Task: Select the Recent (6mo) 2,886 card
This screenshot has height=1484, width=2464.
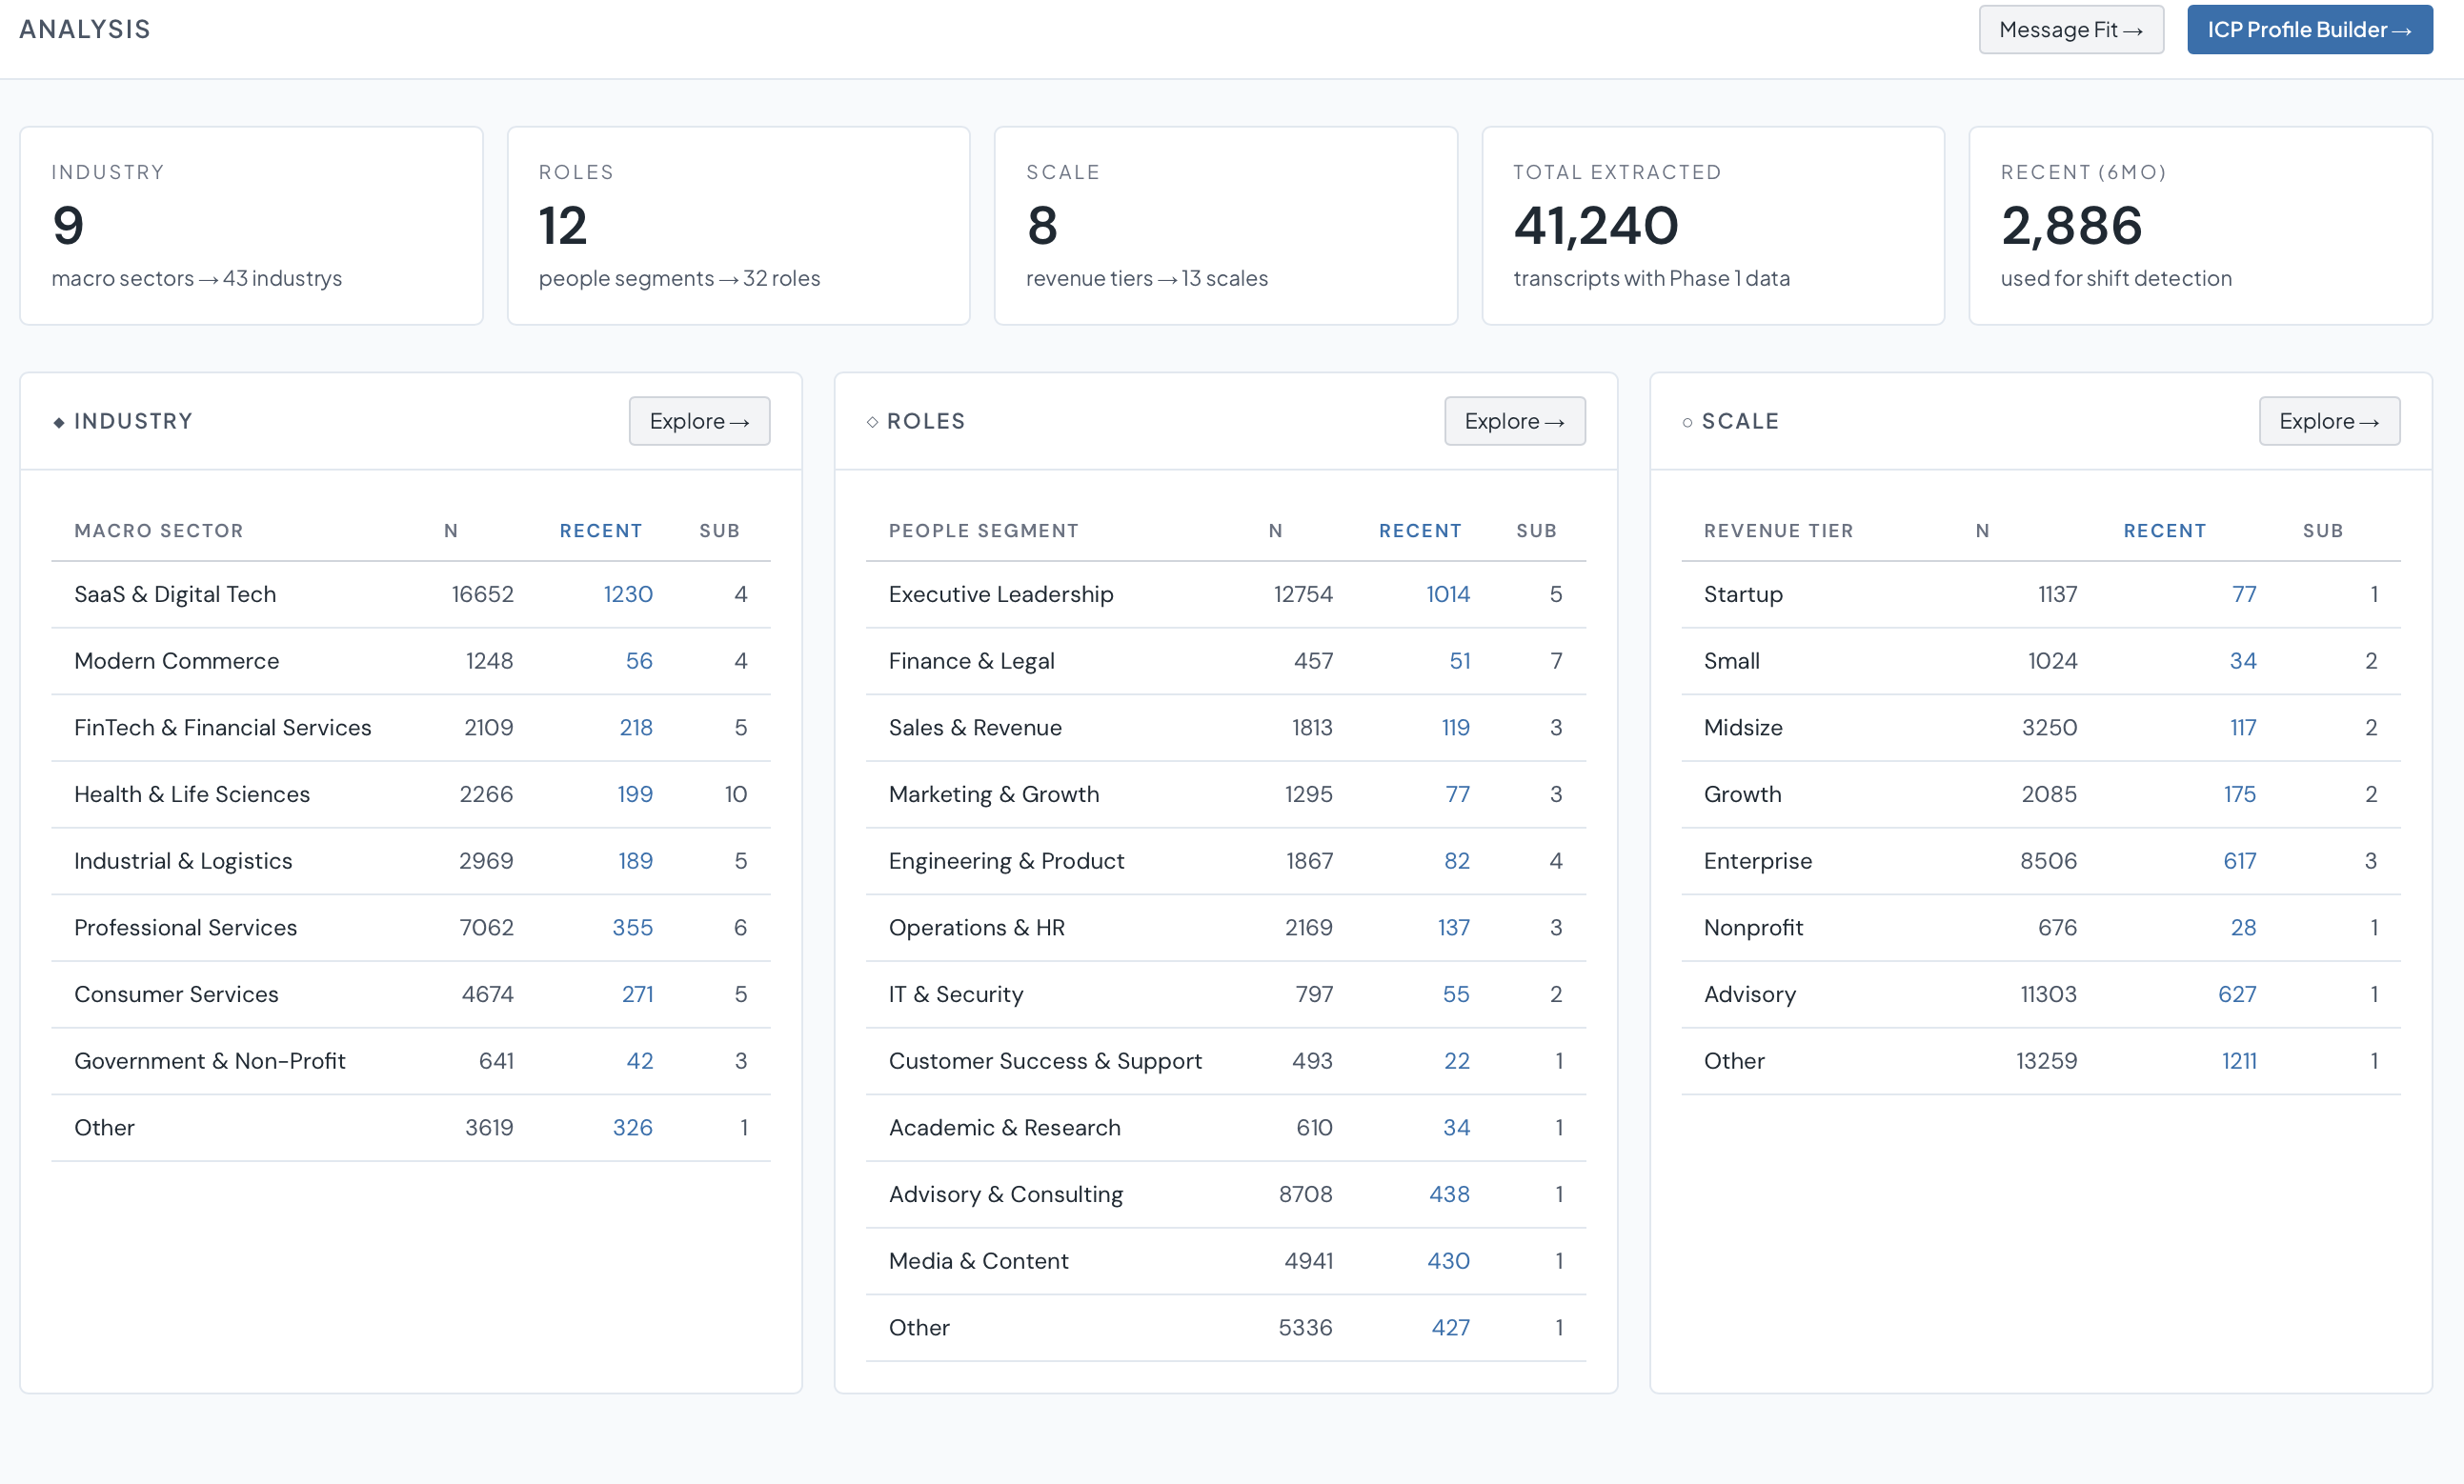Action: click(x=2200, y=225)
